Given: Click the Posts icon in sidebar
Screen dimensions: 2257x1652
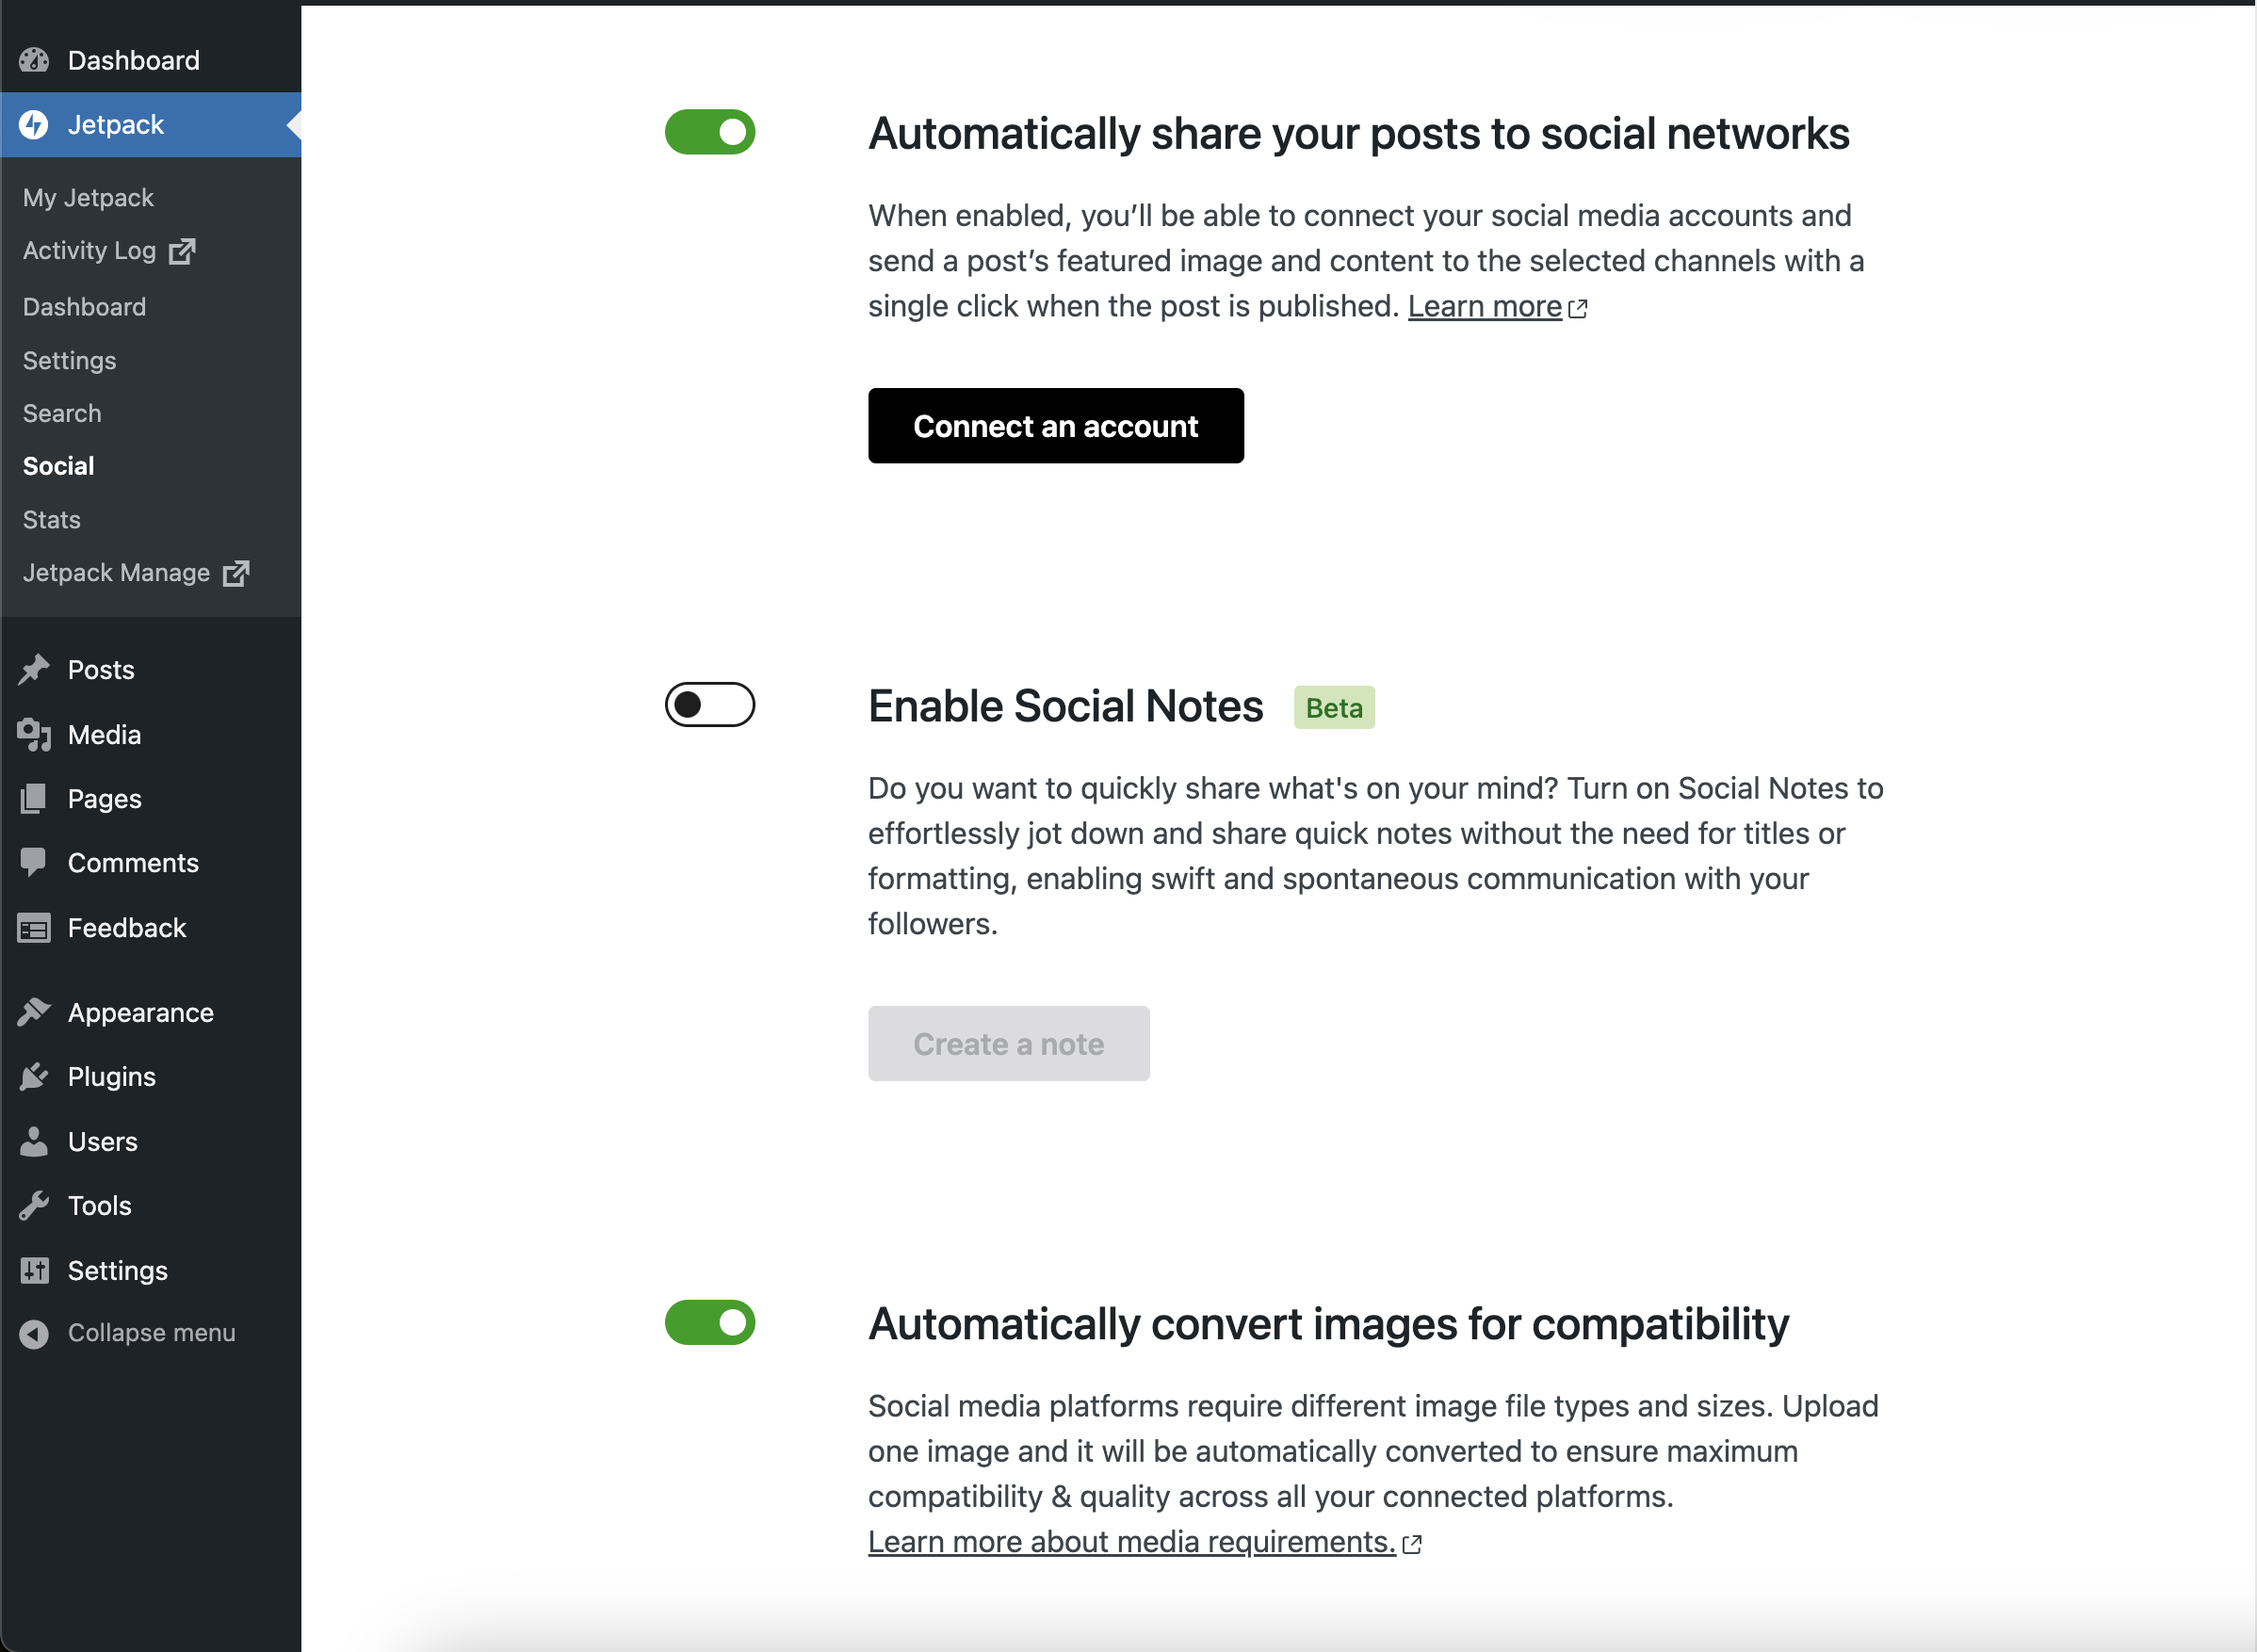Looking at the screenshot, I should pos(33,670).
